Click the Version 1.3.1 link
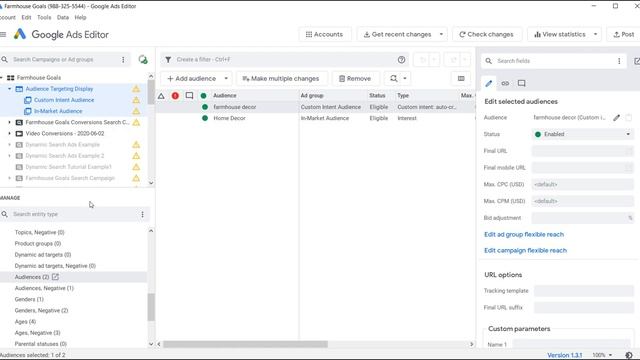 tap(564, 355)
